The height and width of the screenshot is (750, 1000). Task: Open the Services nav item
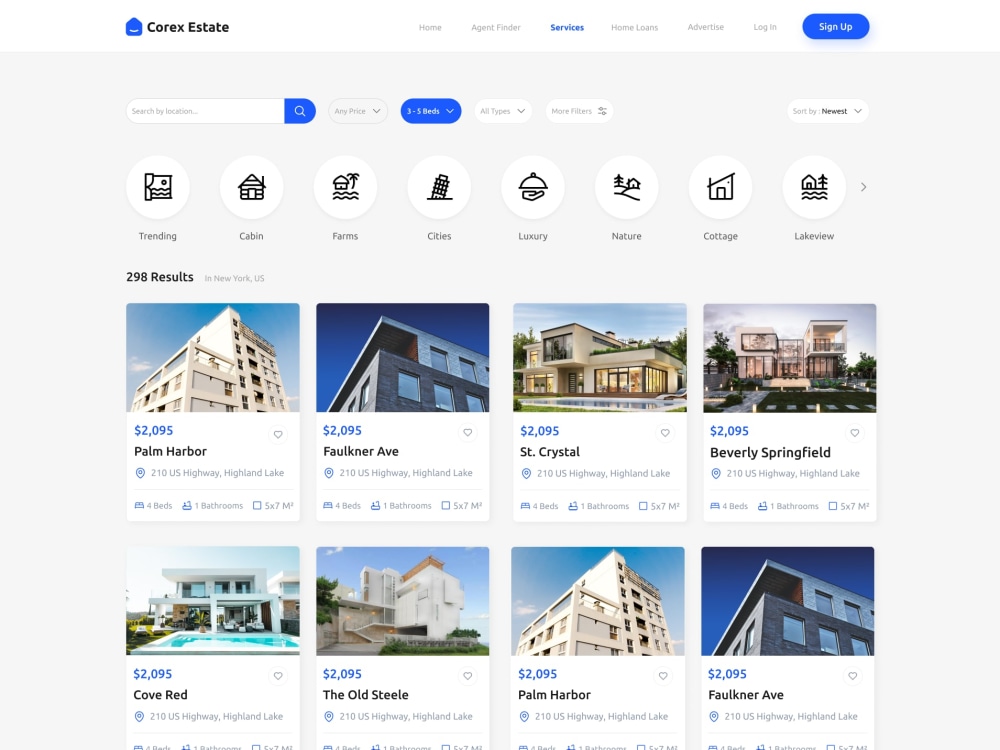coord(567,27)
